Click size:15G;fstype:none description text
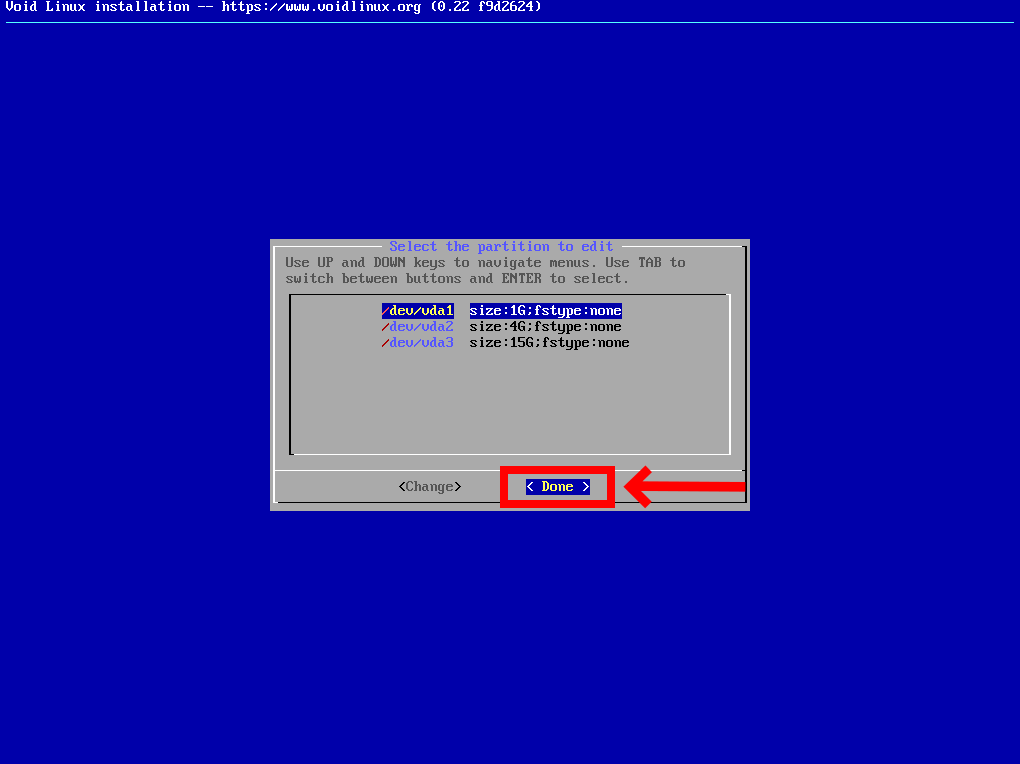Viewport: 1020px width, 764px height. click(549, 343)
